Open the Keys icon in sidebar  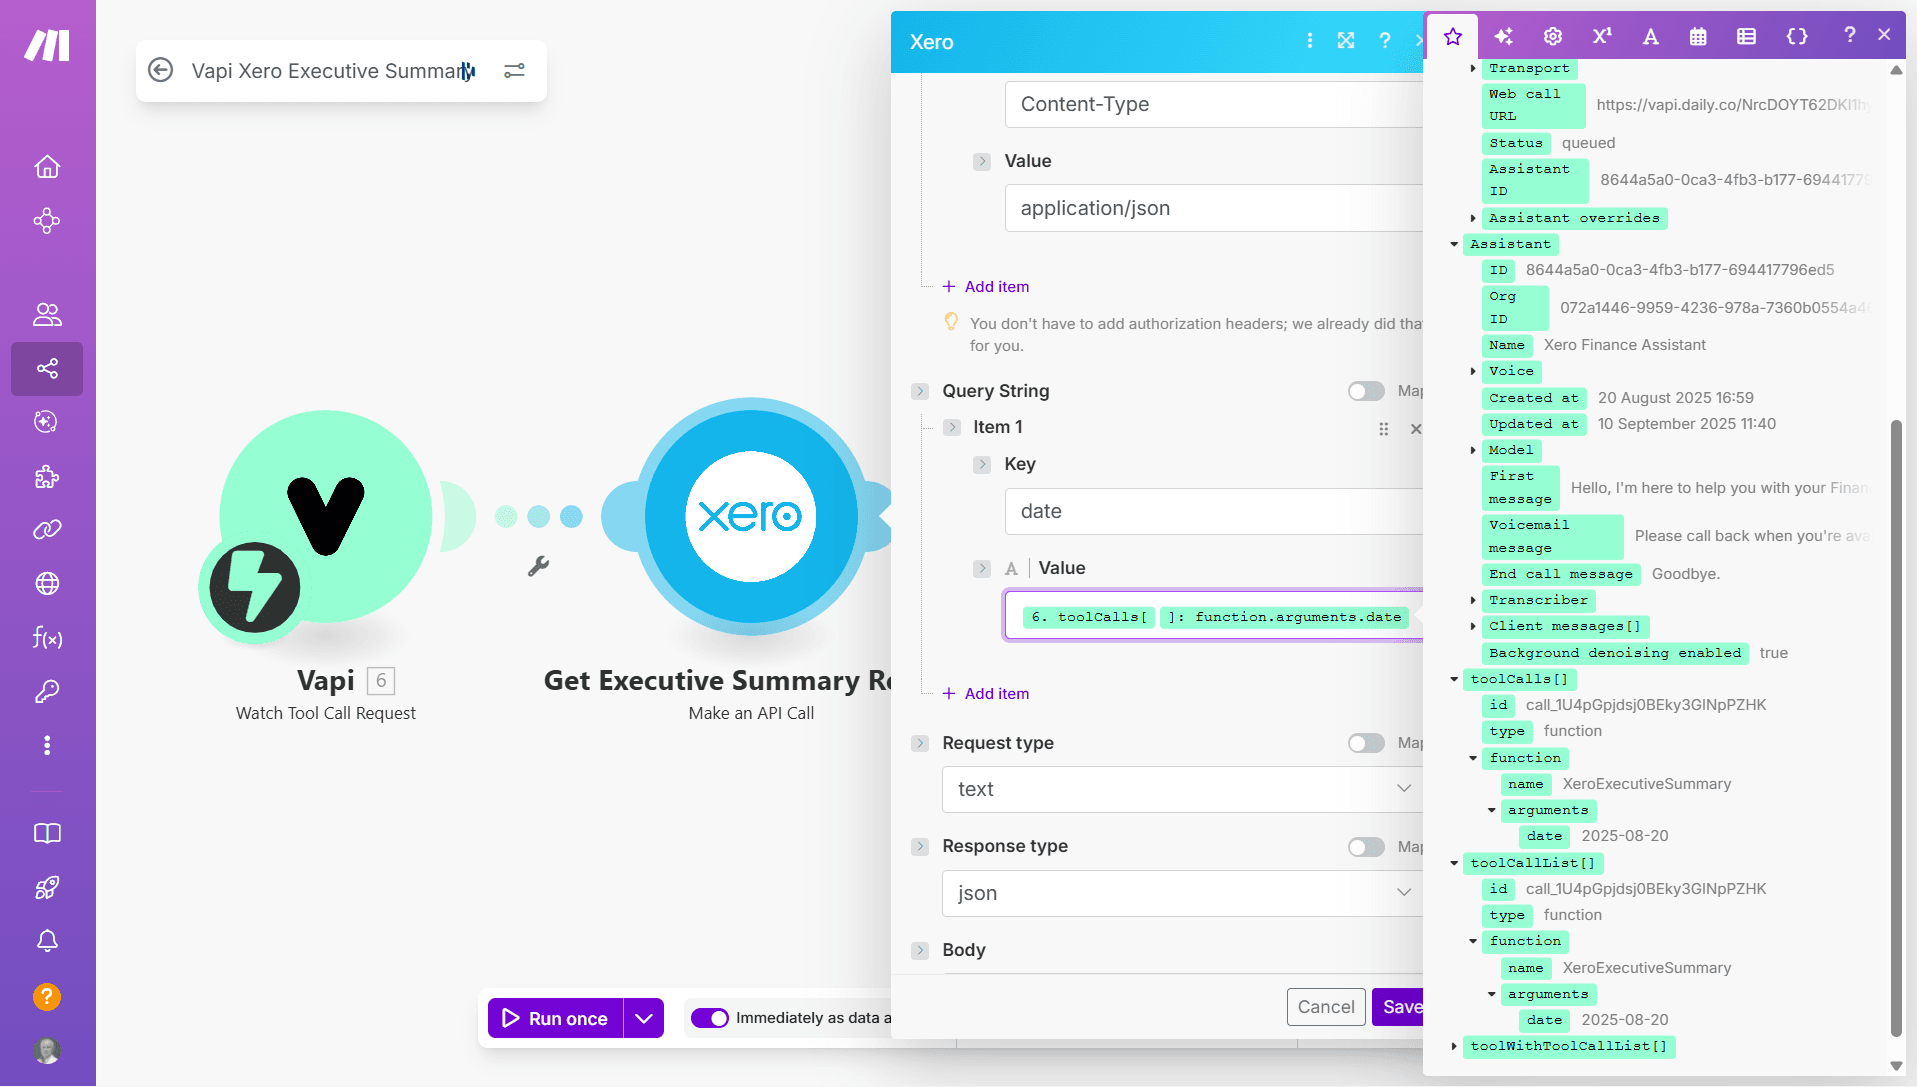tap(47, 692)
